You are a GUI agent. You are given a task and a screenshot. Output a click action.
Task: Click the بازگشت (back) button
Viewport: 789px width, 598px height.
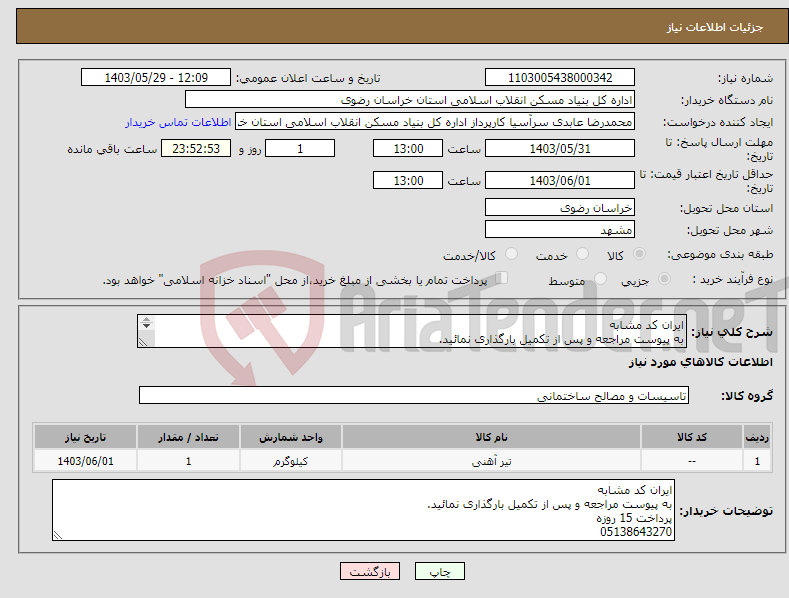click(370, 571)
